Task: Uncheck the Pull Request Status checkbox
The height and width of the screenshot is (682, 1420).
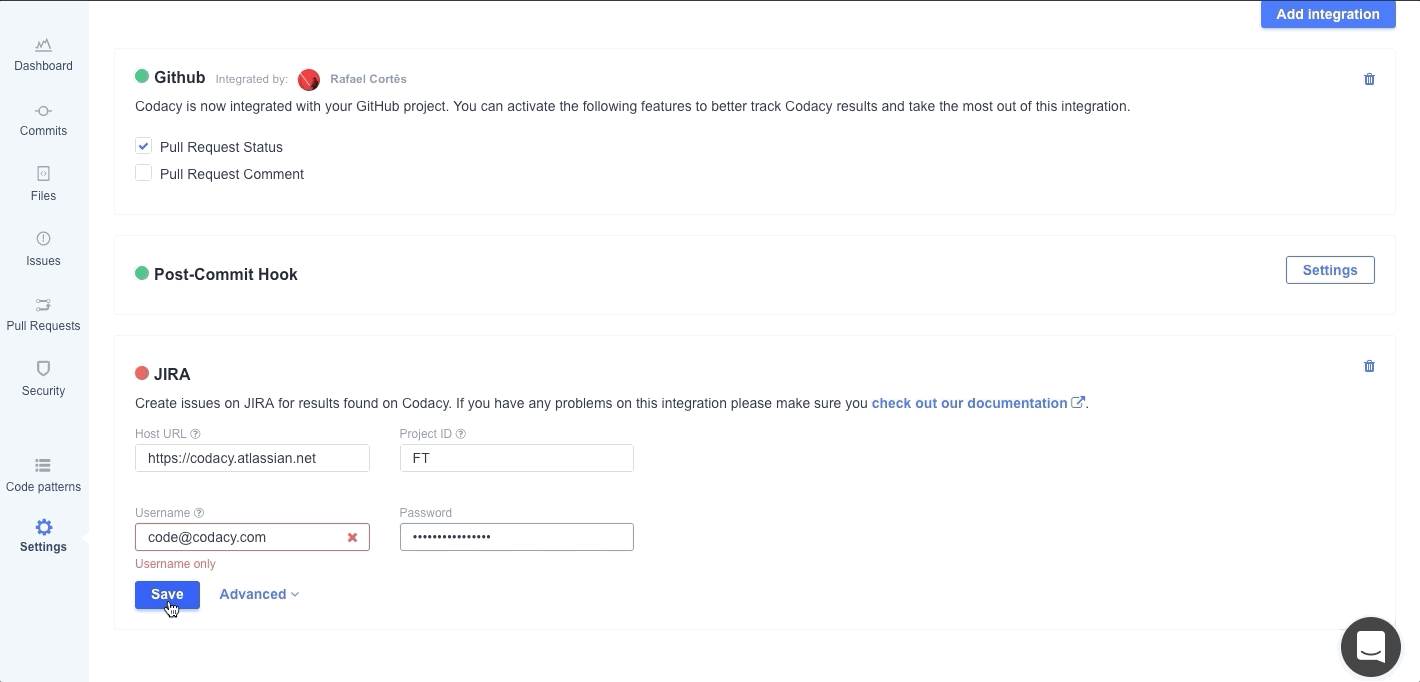Action: point(144,146)
